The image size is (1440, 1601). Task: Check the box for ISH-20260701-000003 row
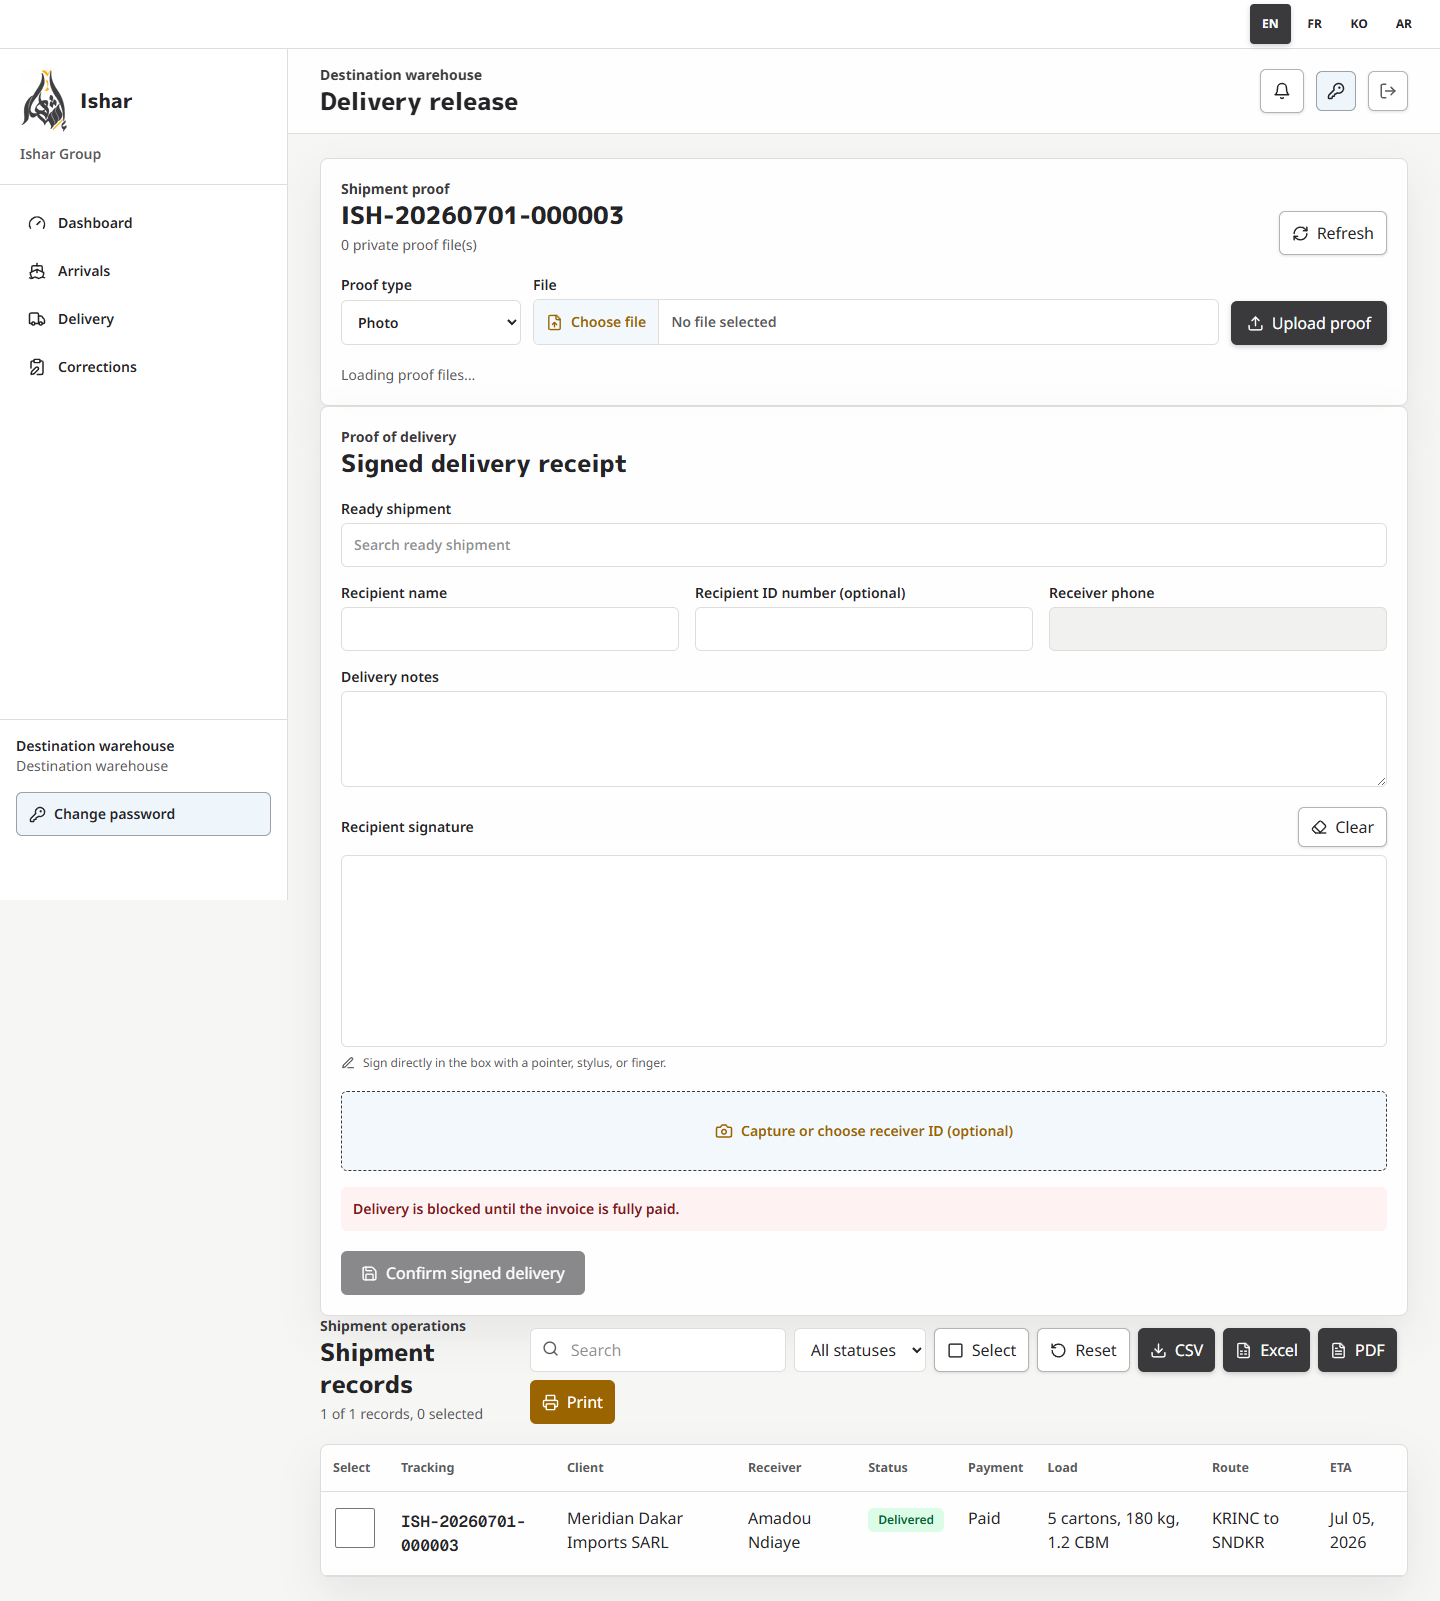(355, 1528)
